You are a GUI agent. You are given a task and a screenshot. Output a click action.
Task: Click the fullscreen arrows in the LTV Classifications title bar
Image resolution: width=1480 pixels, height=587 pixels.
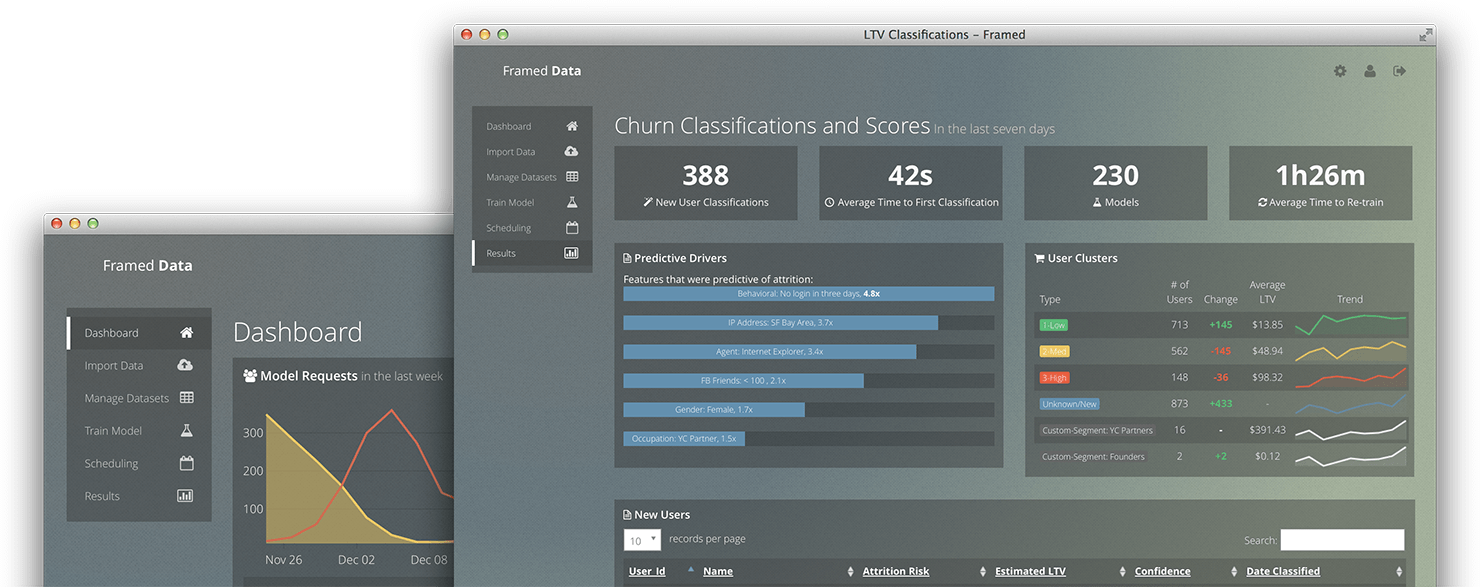[1425, 35]
